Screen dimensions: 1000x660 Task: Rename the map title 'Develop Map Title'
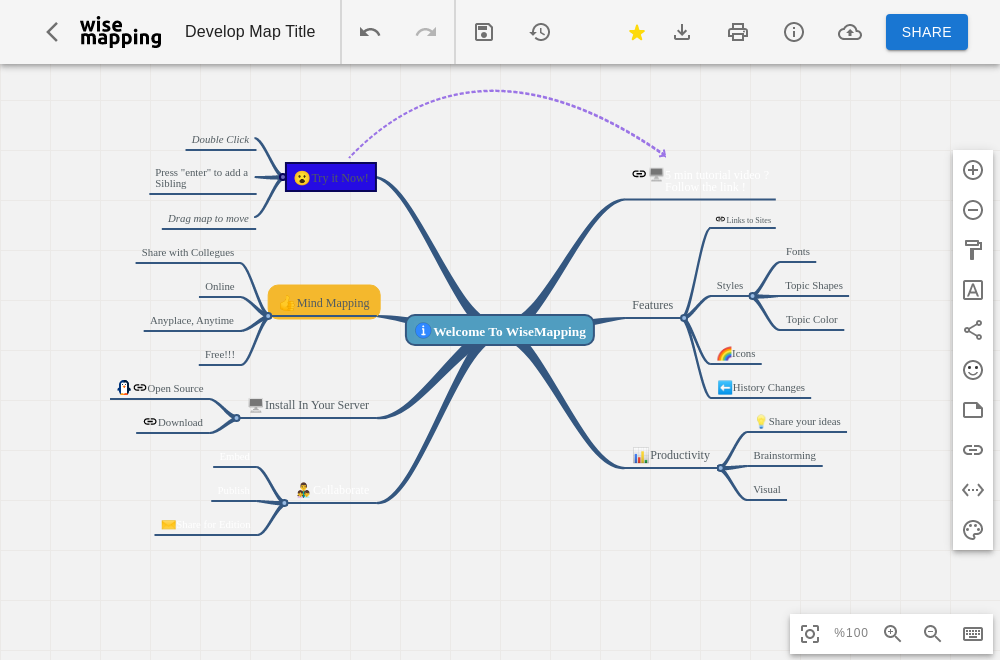250,32
